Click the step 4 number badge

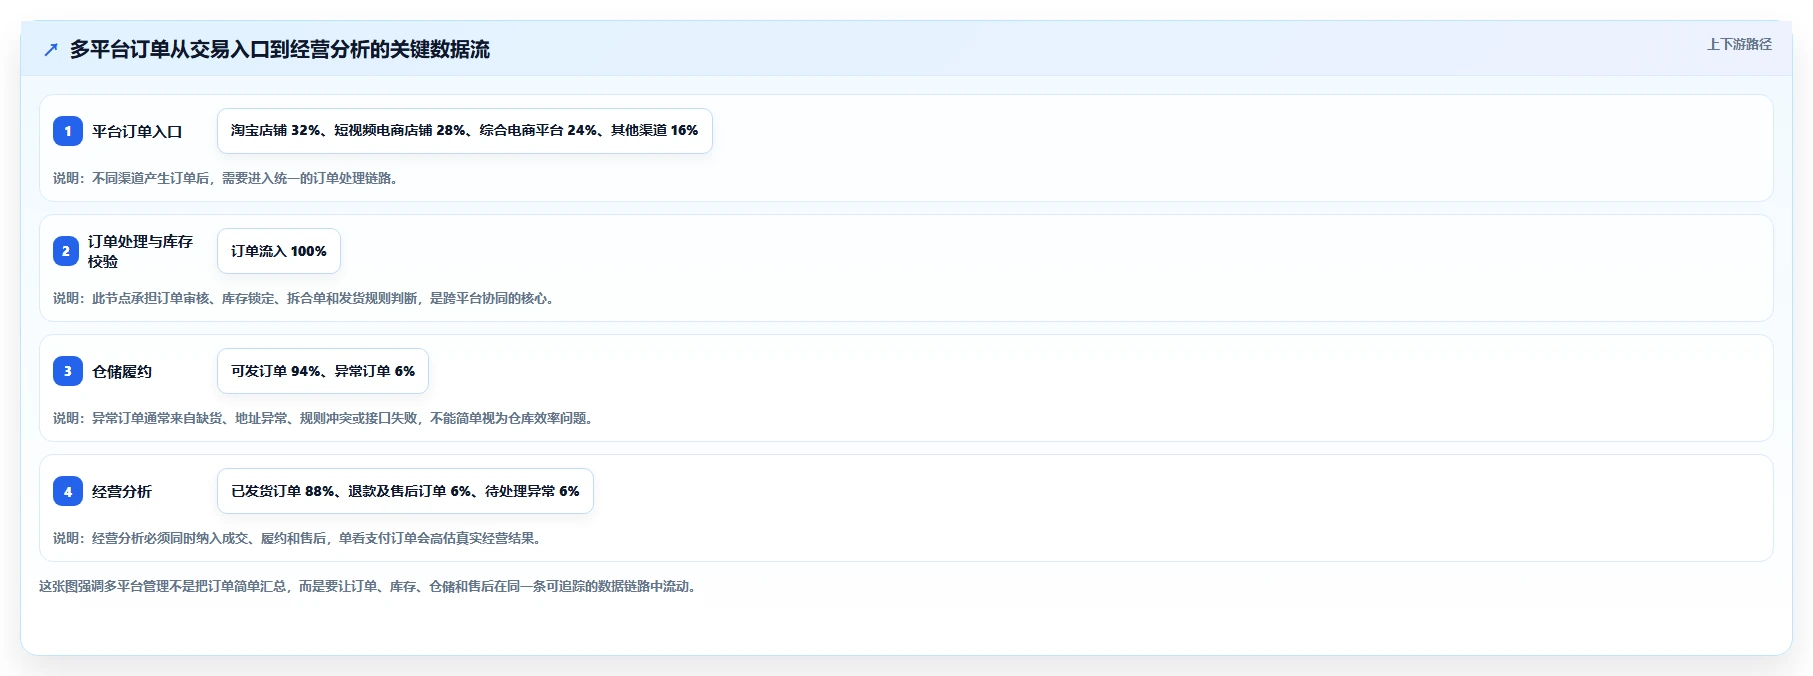[x=68, y=491]
